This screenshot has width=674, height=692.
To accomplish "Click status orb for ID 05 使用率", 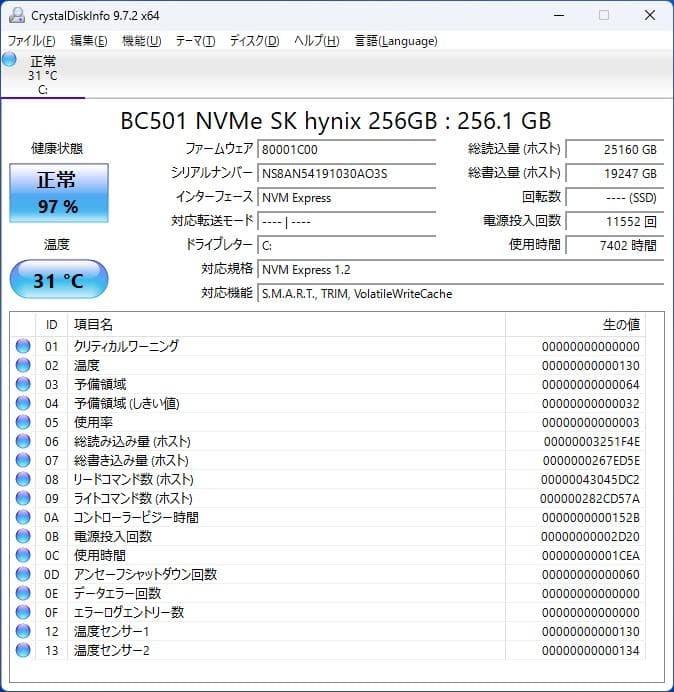I will (x=23, y=422).
